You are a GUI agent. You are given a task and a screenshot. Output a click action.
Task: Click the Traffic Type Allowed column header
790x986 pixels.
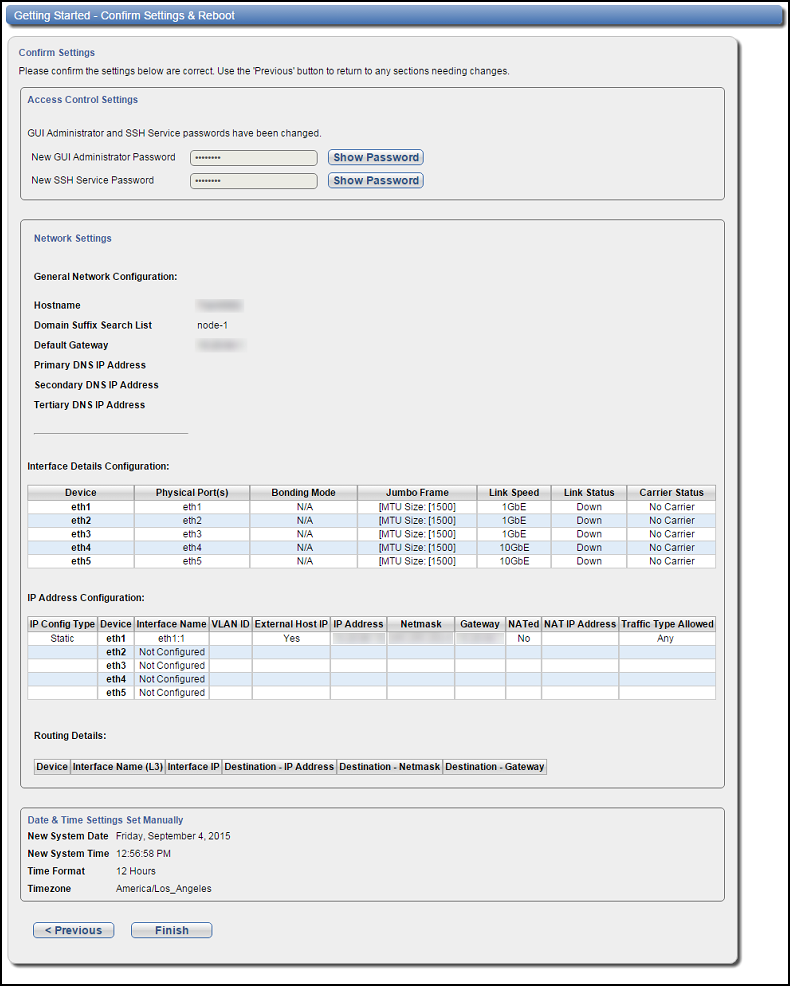coord(667,624)
